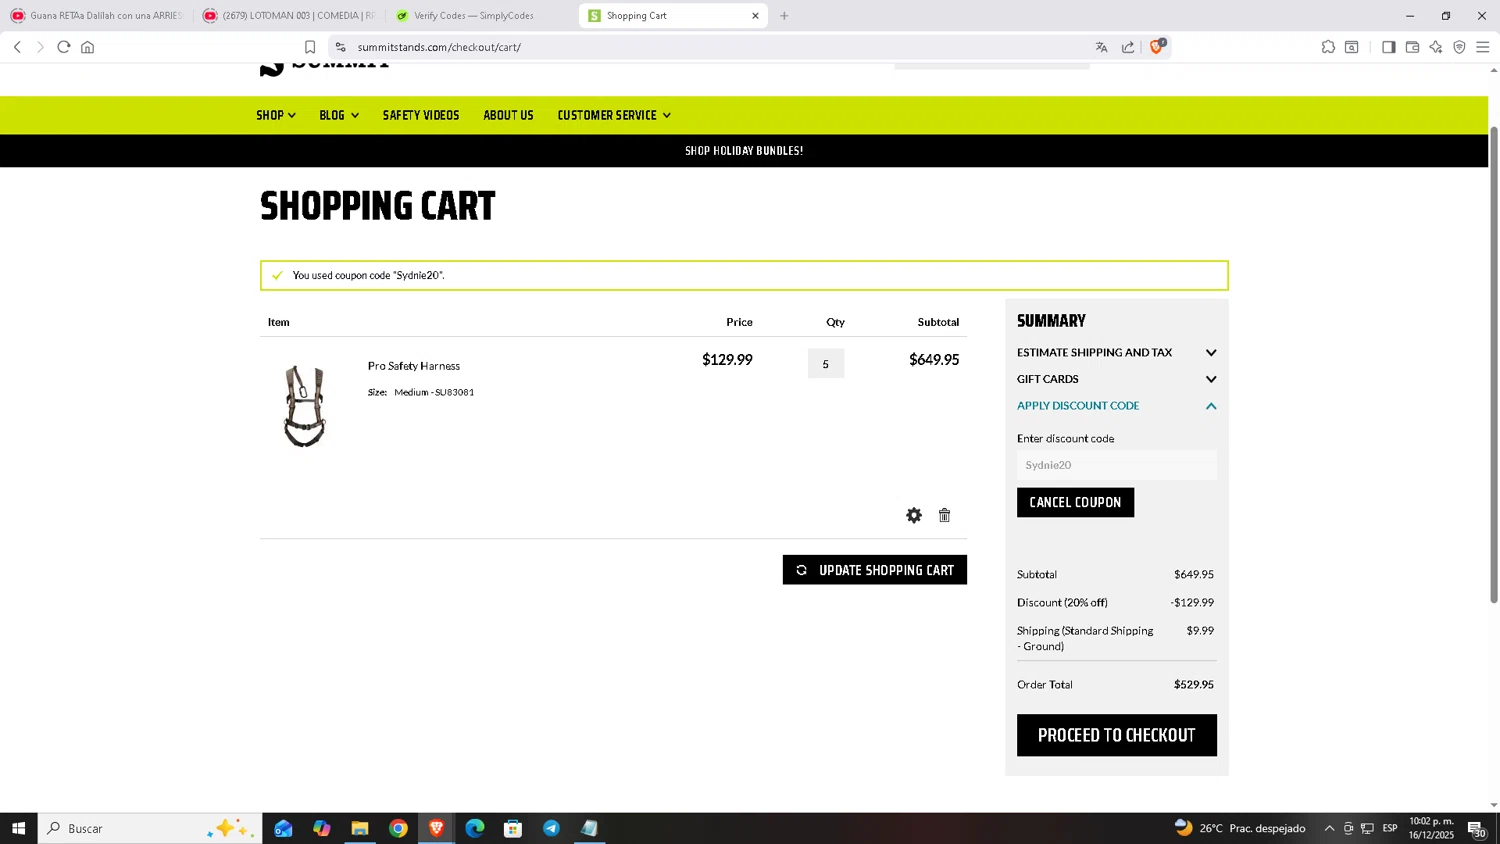Click the Windows taskbar search box
The image size is (1500, 844).
150,828
